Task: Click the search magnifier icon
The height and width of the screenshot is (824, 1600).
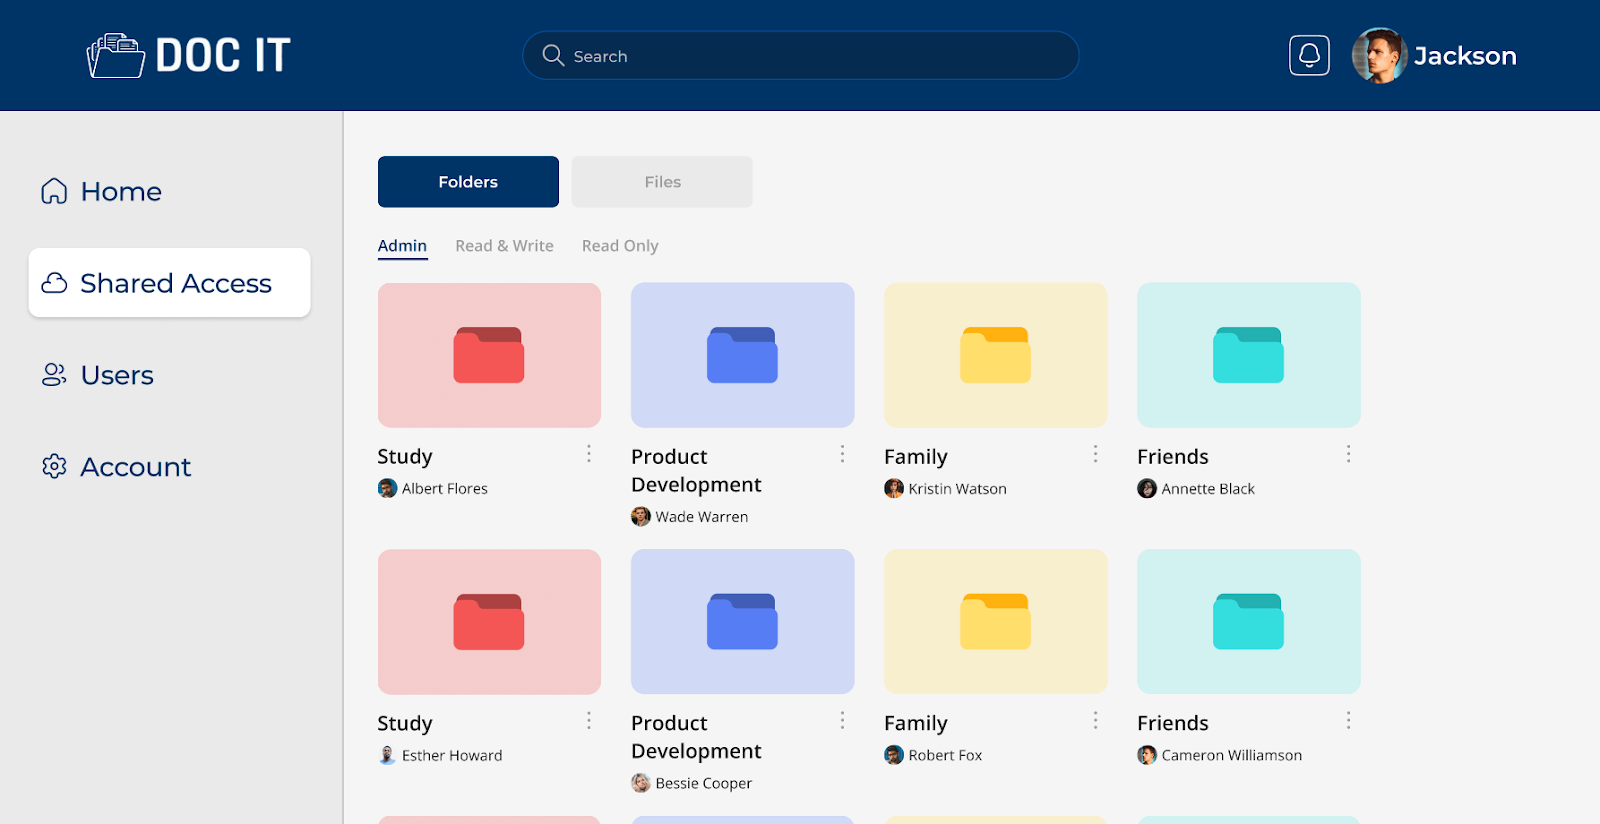Action: click(x=553, y=55)
